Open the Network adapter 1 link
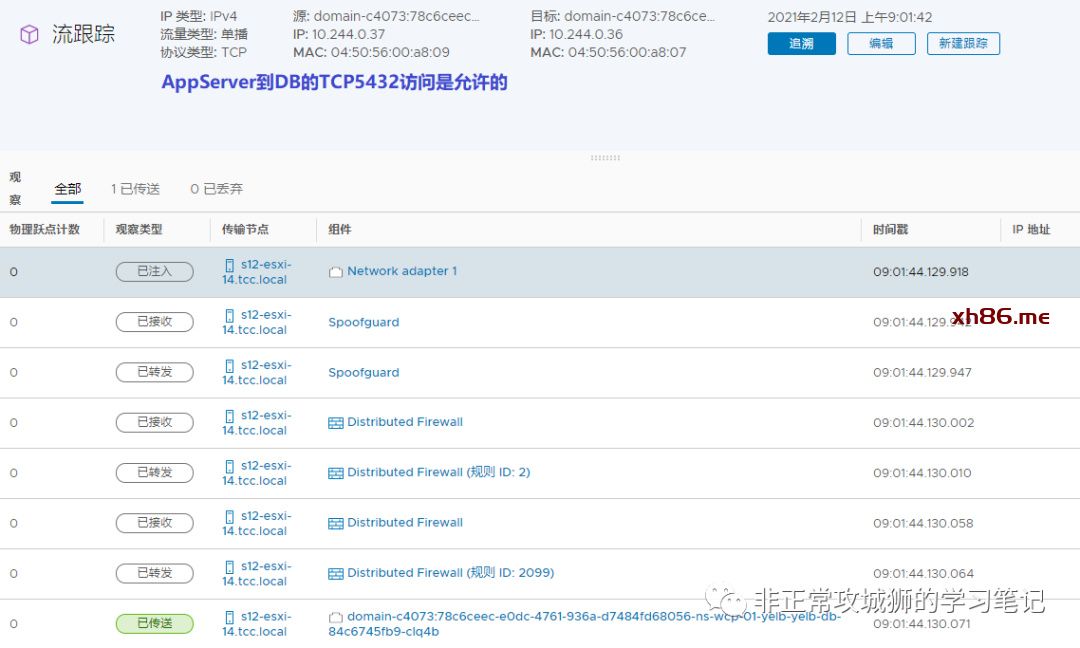1080x648 pixels. pyautogui.click(x=402, y=271)
